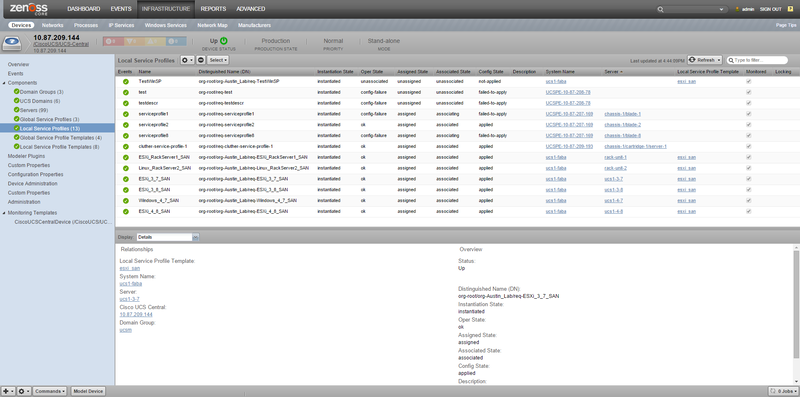Viewport: 800px width, 397px height.
Task: Click green event icon in serviceprofile1 row
Action: coord(126,114)
